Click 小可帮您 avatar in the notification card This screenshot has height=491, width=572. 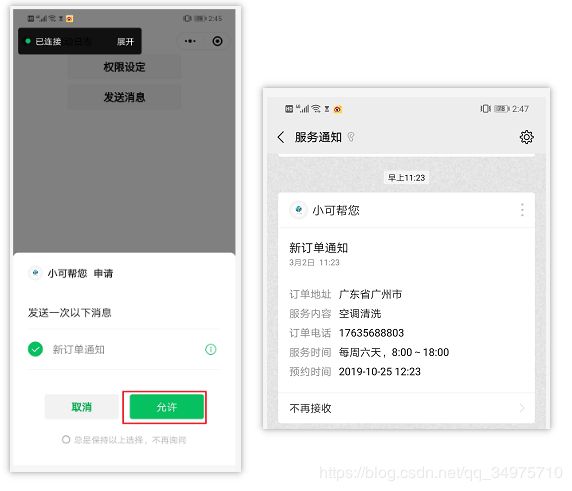299,210
